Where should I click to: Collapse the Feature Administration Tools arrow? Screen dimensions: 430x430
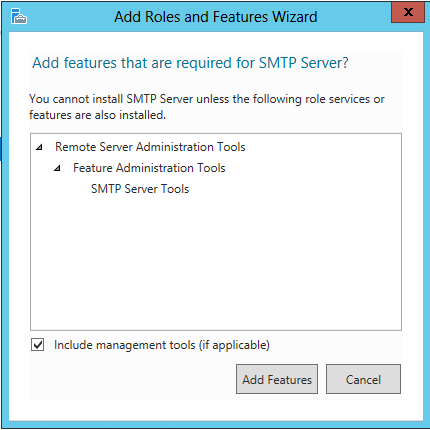click(x=57, y=168)
